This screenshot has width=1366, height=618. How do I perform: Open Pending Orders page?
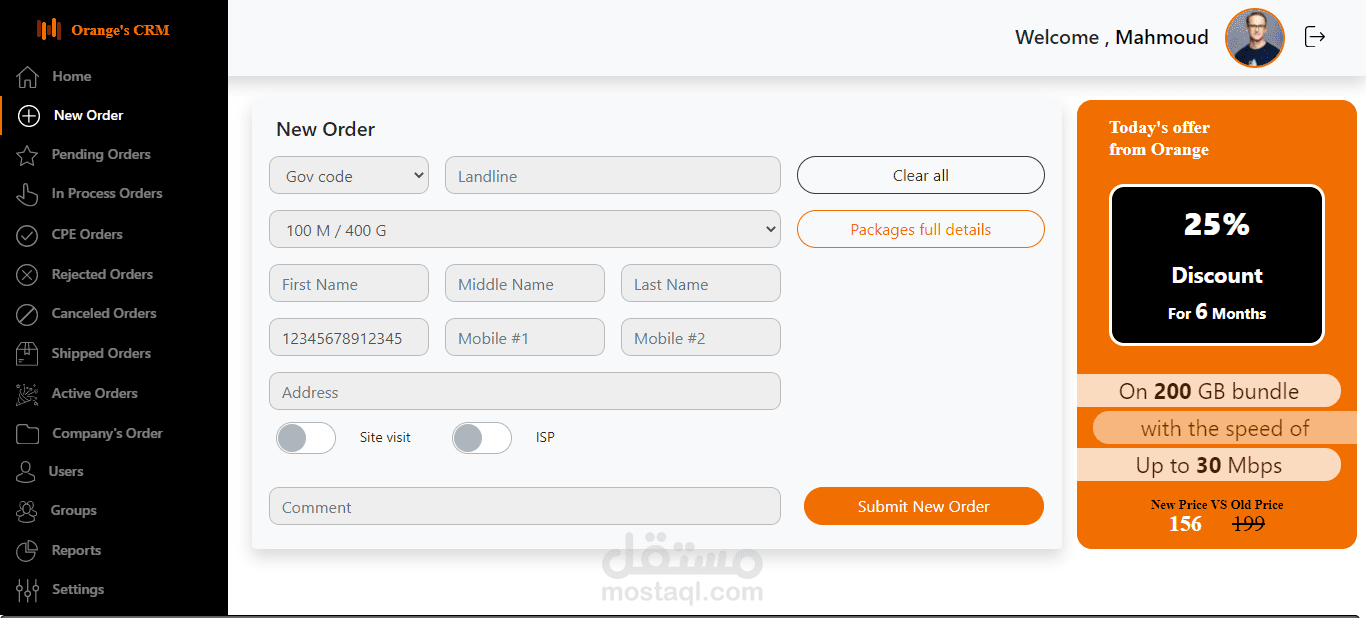click(x=101, y=155)
